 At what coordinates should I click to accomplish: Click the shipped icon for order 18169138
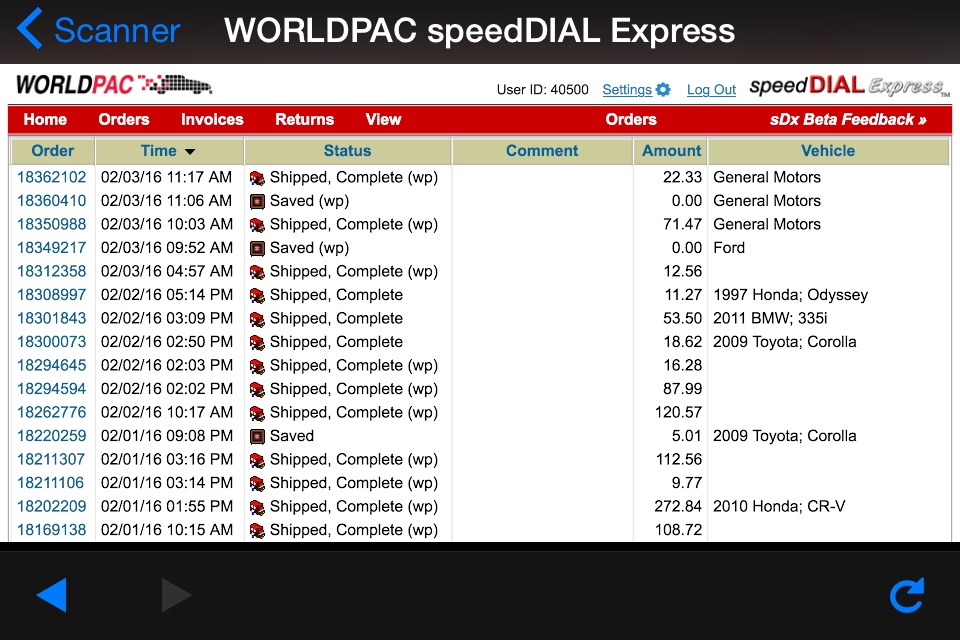click(x=258, y=530)
